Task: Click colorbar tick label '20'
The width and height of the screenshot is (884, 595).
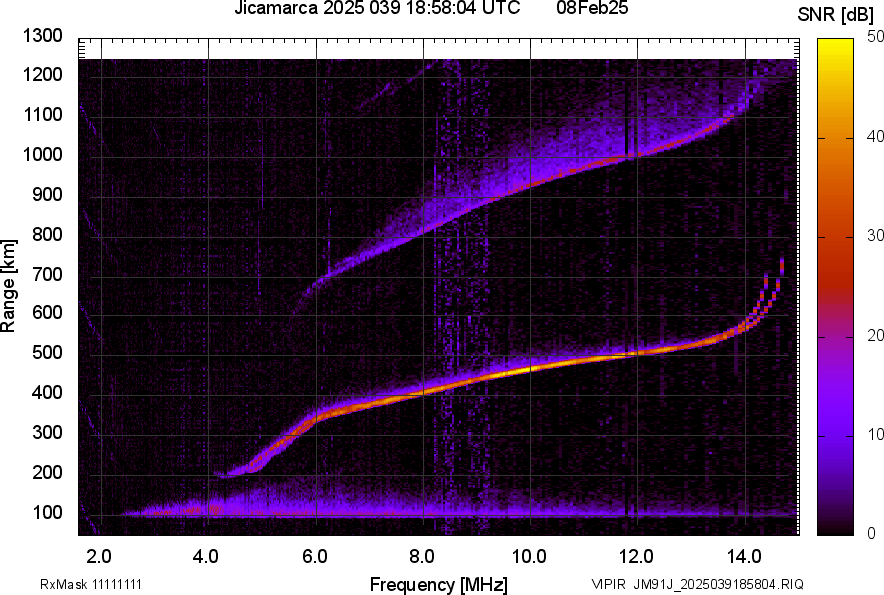Action: click(x=875, y=336)
